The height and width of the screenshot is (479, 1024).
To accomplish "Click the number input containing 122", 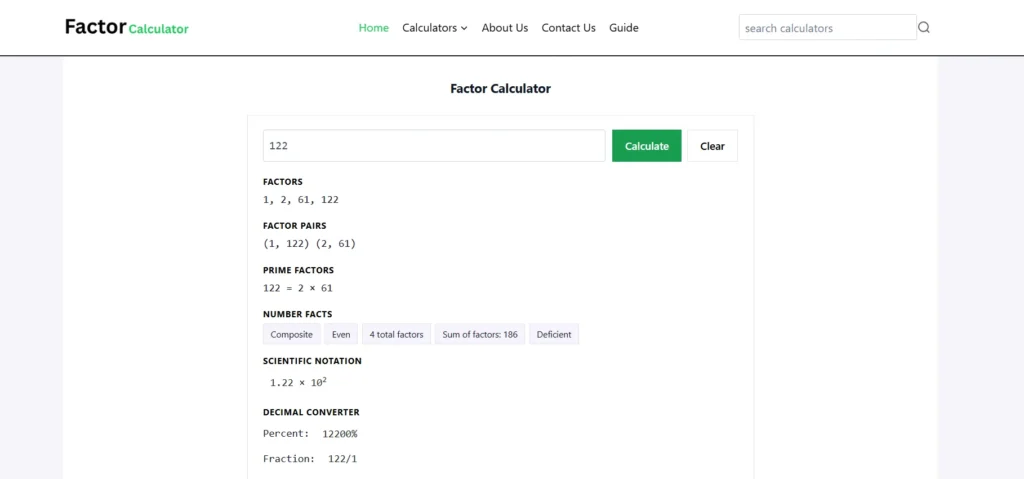I will (434, 146).
